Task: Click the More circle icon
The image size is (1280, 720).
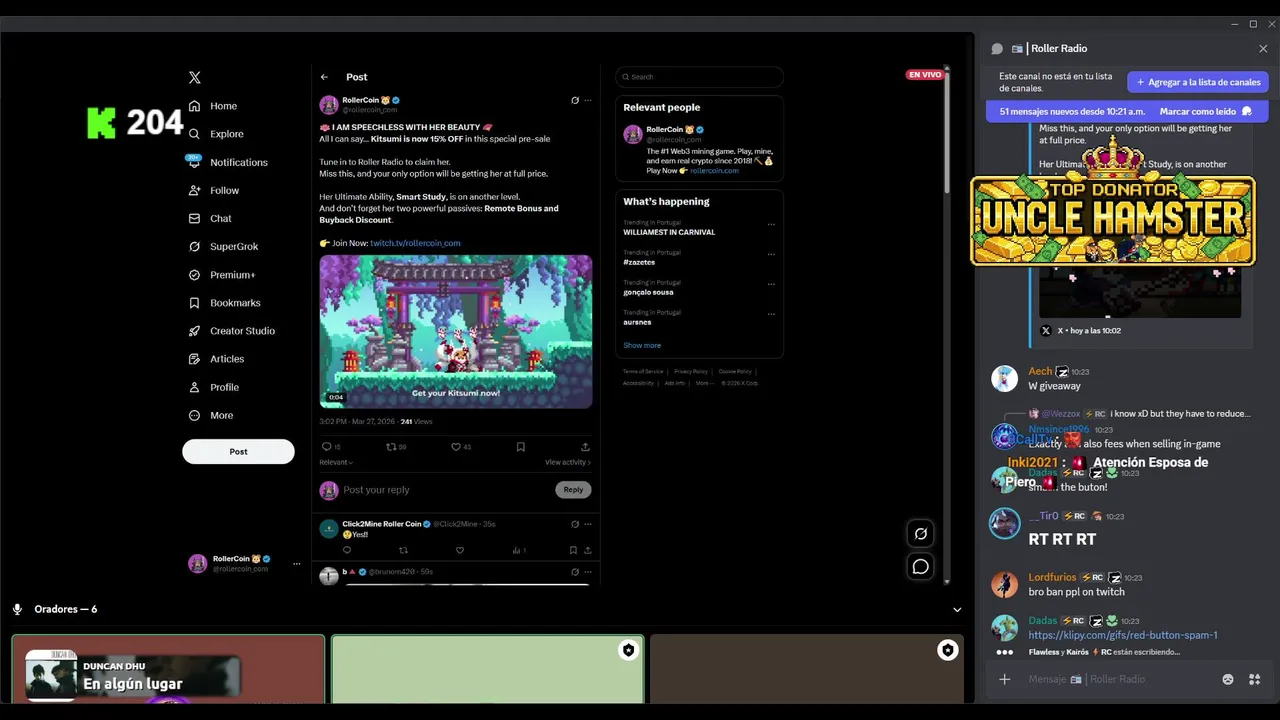Action: point(195,415)
